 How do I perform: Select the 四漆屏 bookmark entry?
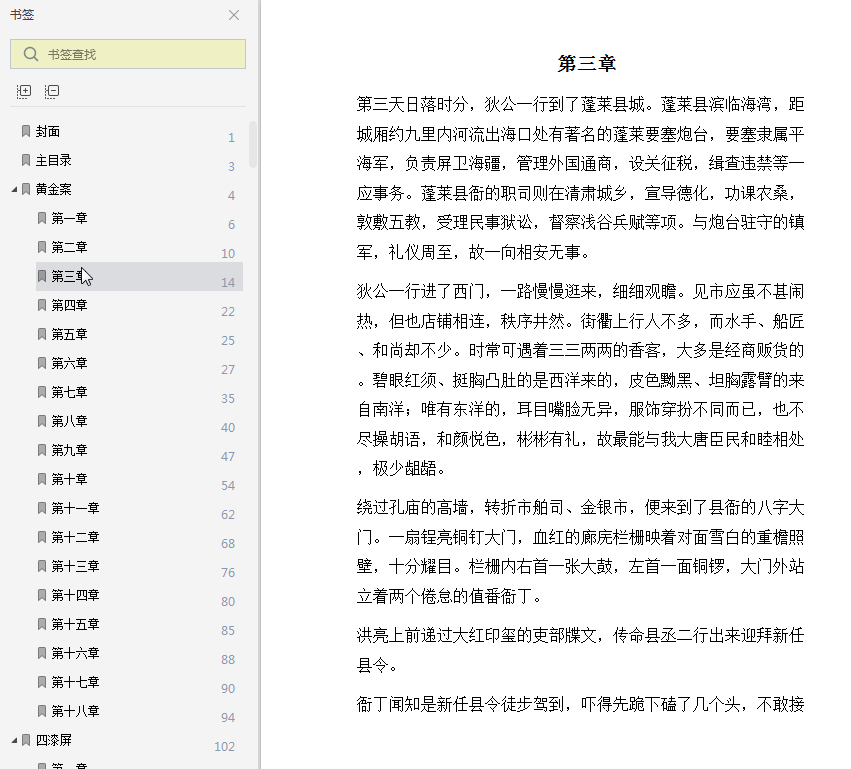point(54,740)
